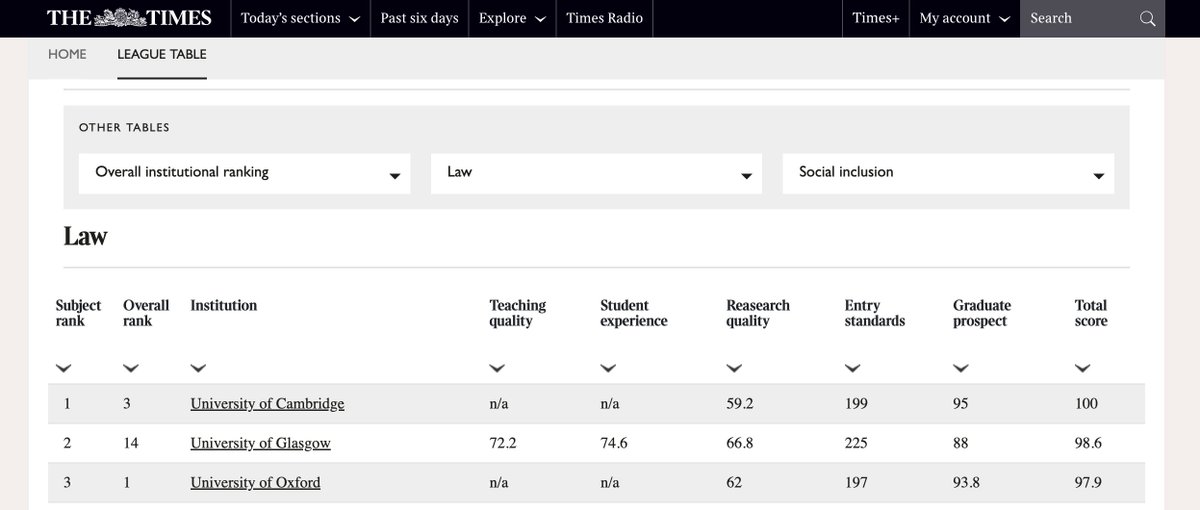Screen dimensions: 1200x510
Task: Click the Graduate prospect column header
Action: pos(982,313)
